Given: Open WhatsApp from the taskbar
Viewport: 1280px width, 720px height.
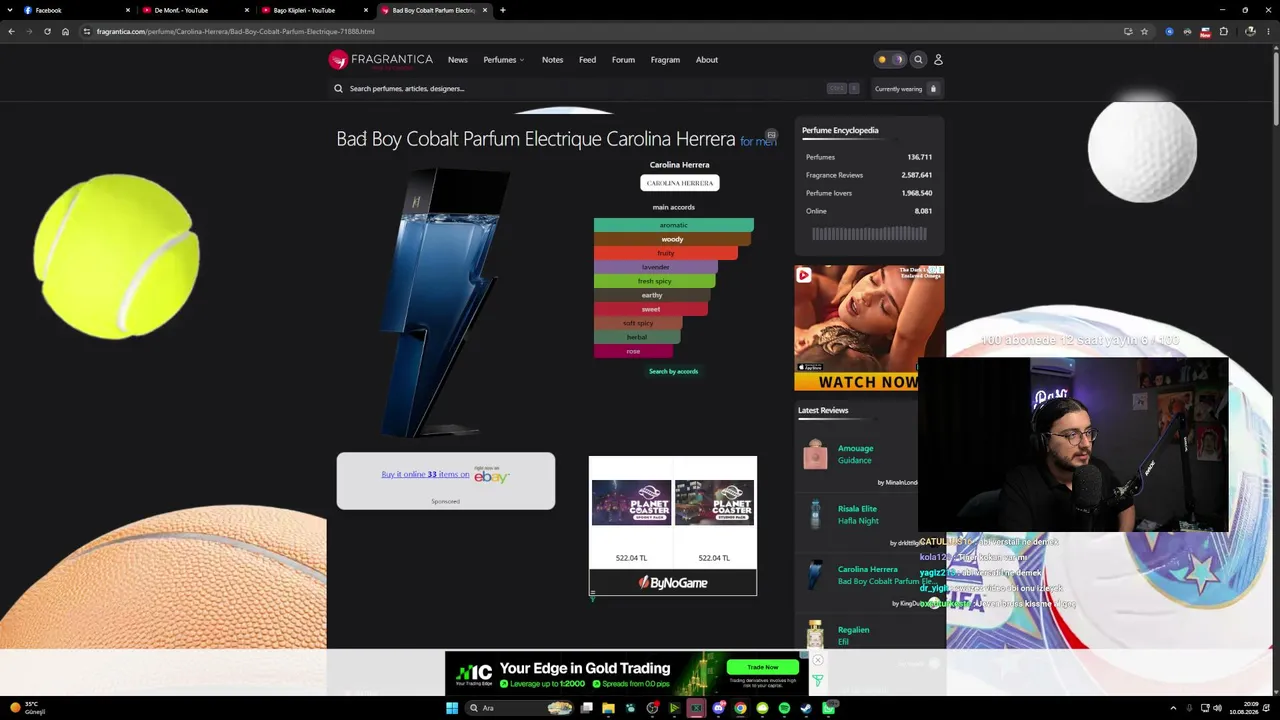Looking at the screenshot, I should coord(829,708).
